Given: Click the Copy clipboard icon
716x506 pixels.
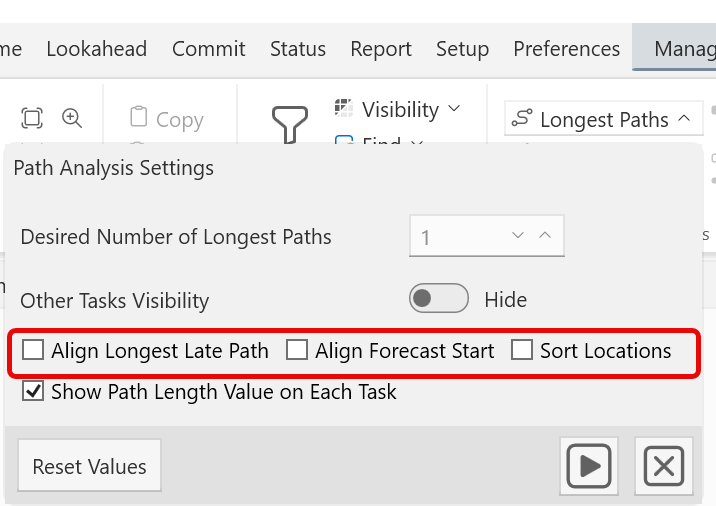Looking at the screenshot, I should click(139, 118).
